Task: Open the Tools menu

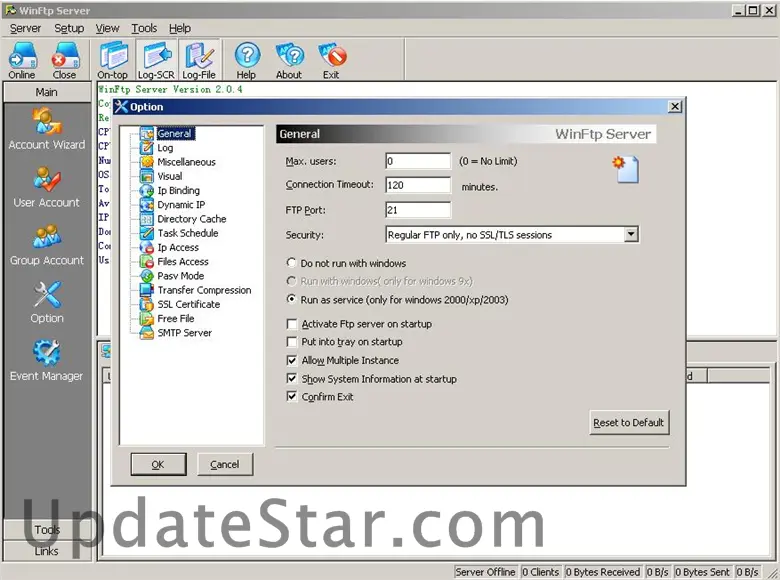Action: 144,28
